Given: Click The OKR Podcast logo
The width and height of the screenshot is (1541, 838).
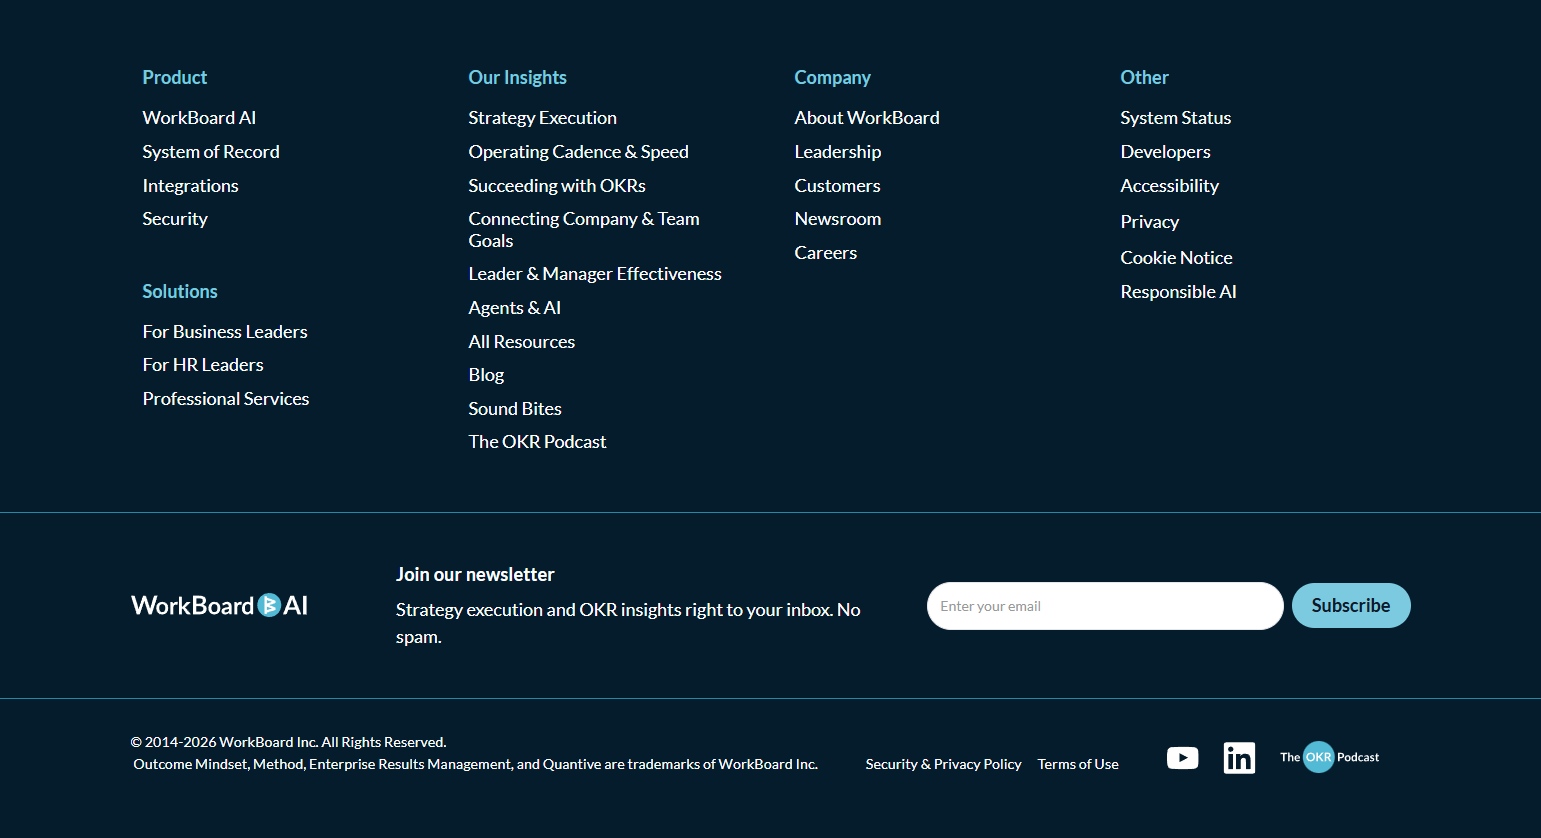Looking at the screenshot, I should (1328, 757).
